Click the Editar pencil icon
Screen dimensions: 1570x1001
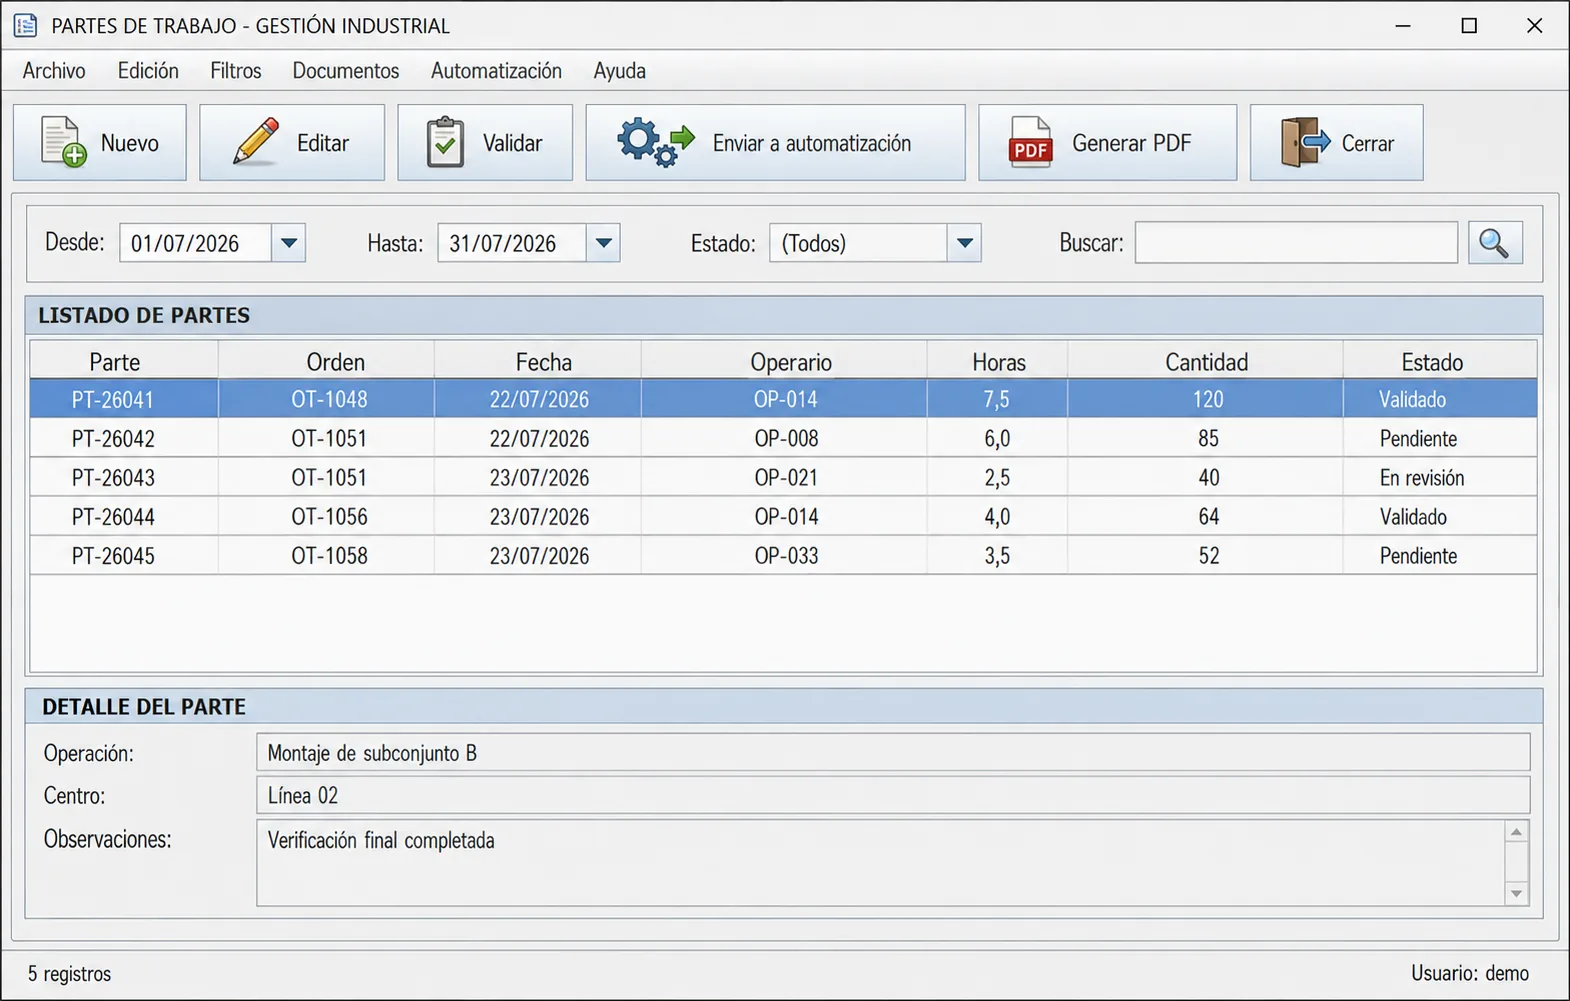point(256,142)
